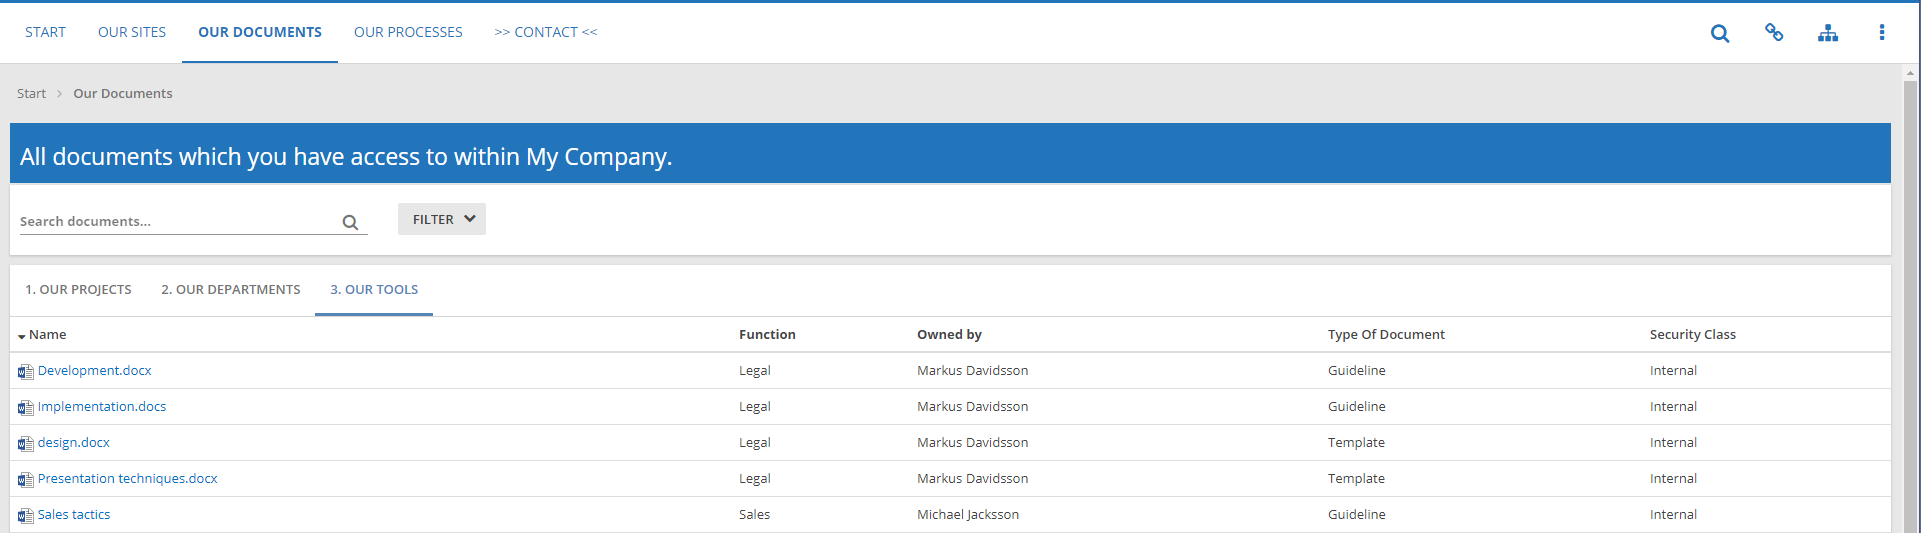The height and width of the screenshot is (533, 1921).
Task: Click the Word icon beside Sales tactics
Action: [x=26, y=516]
